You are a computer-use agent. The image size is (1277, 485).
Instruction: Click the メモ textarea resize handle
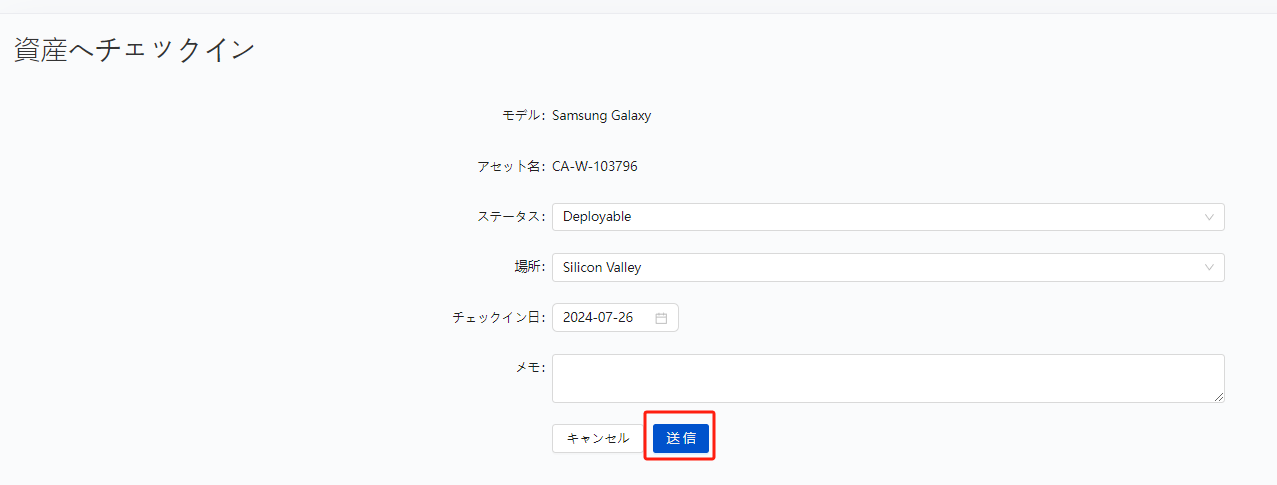(x=1219, y=397)
